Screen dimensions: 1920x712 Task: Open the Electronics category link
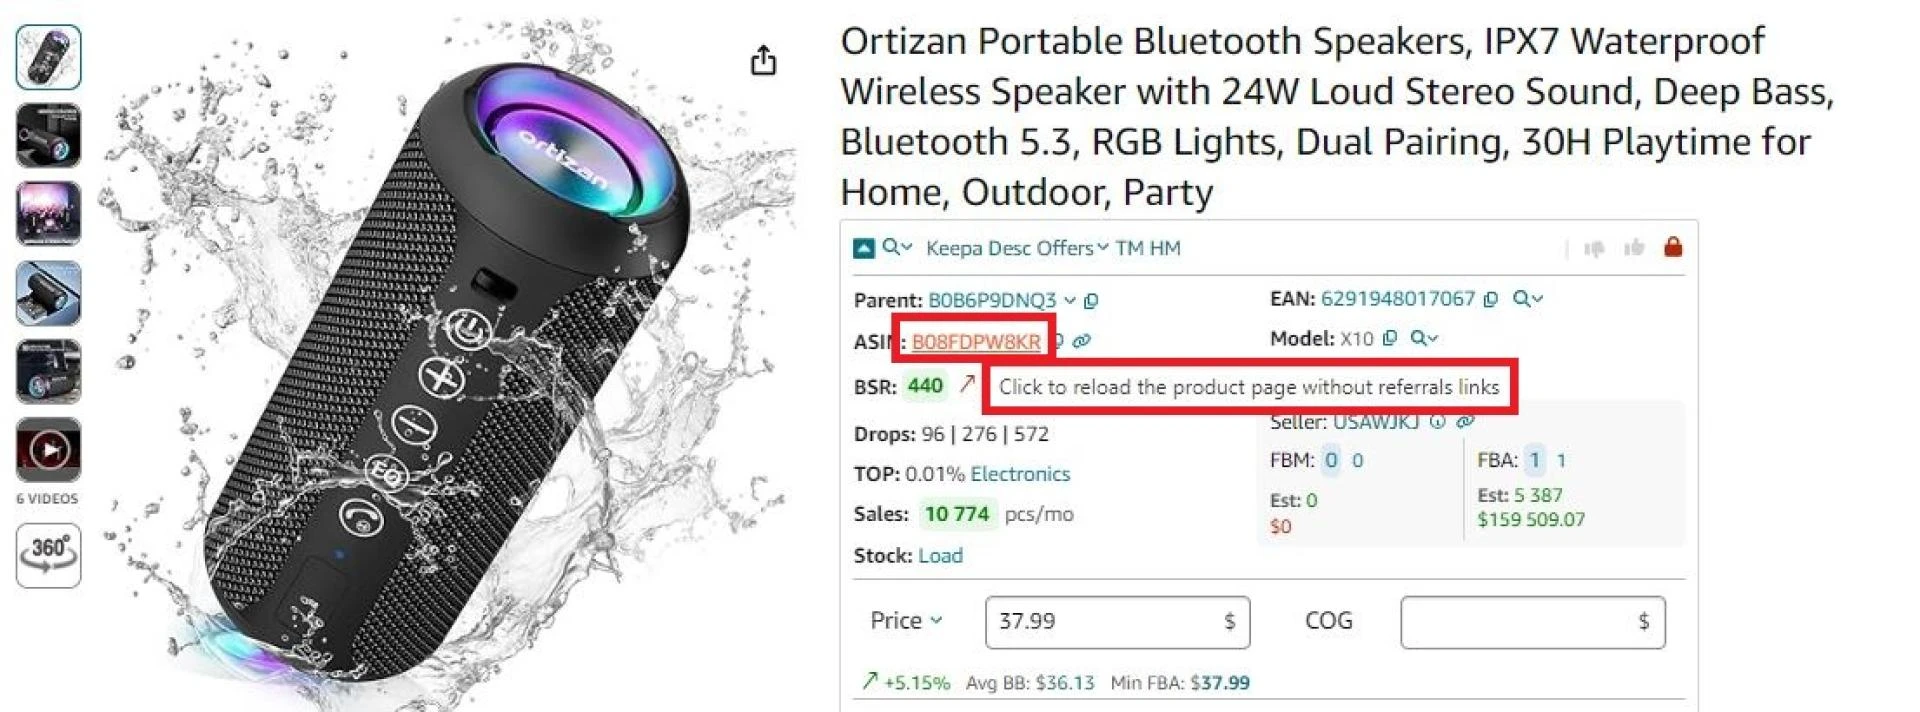pos(1019,473)
